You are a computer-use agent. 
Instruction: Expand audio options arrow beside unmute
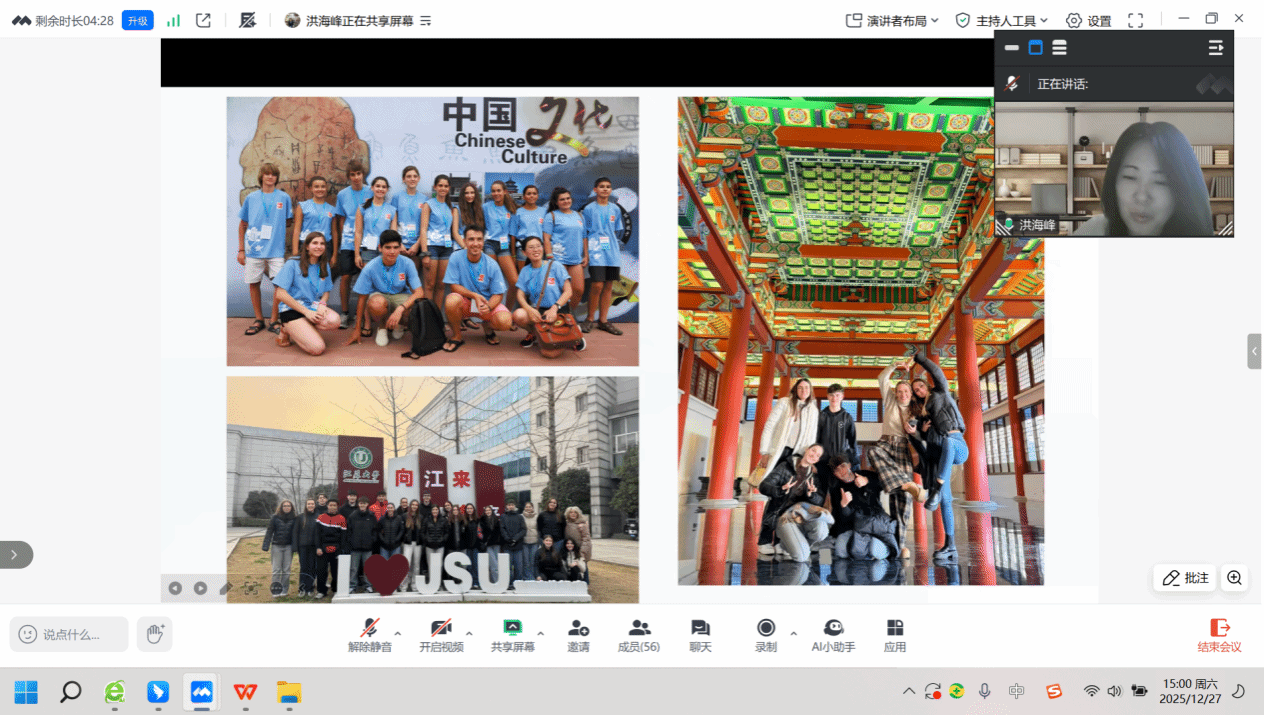398,633
